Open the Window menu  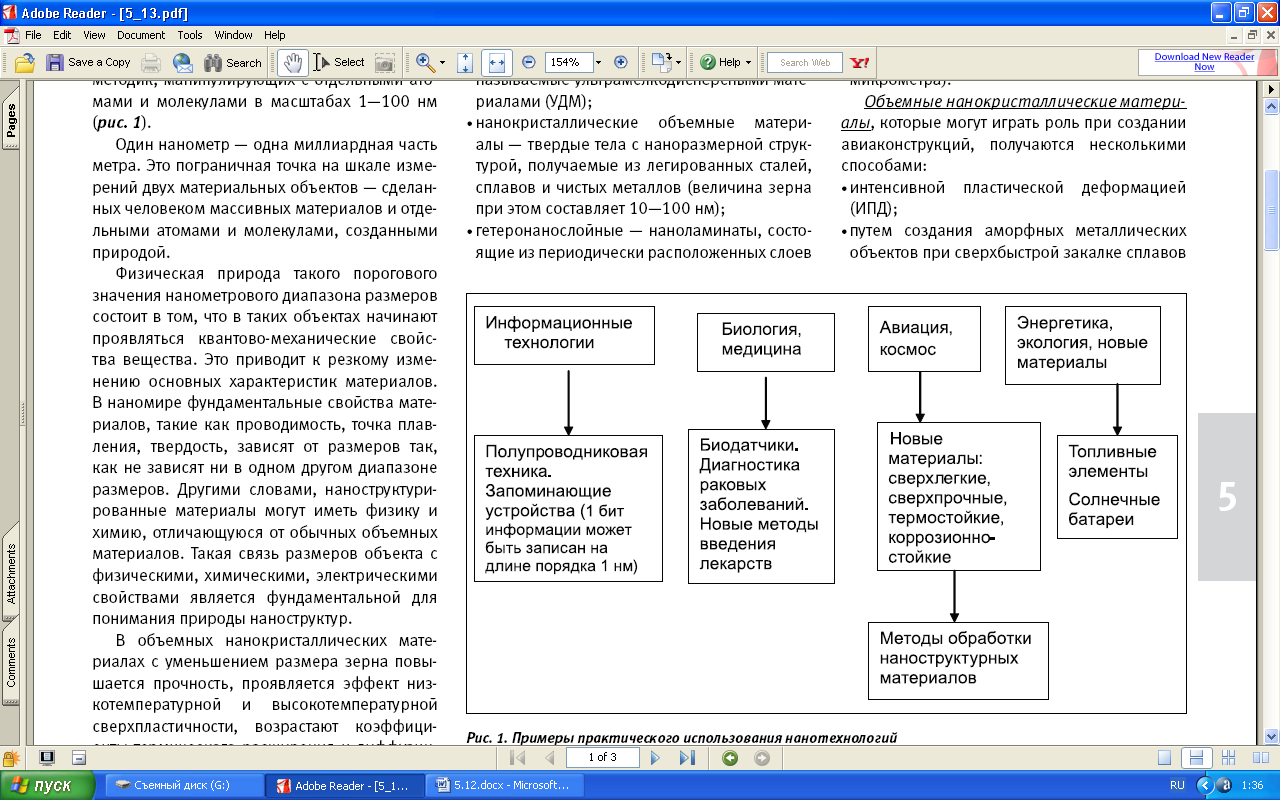pos(234,35)
